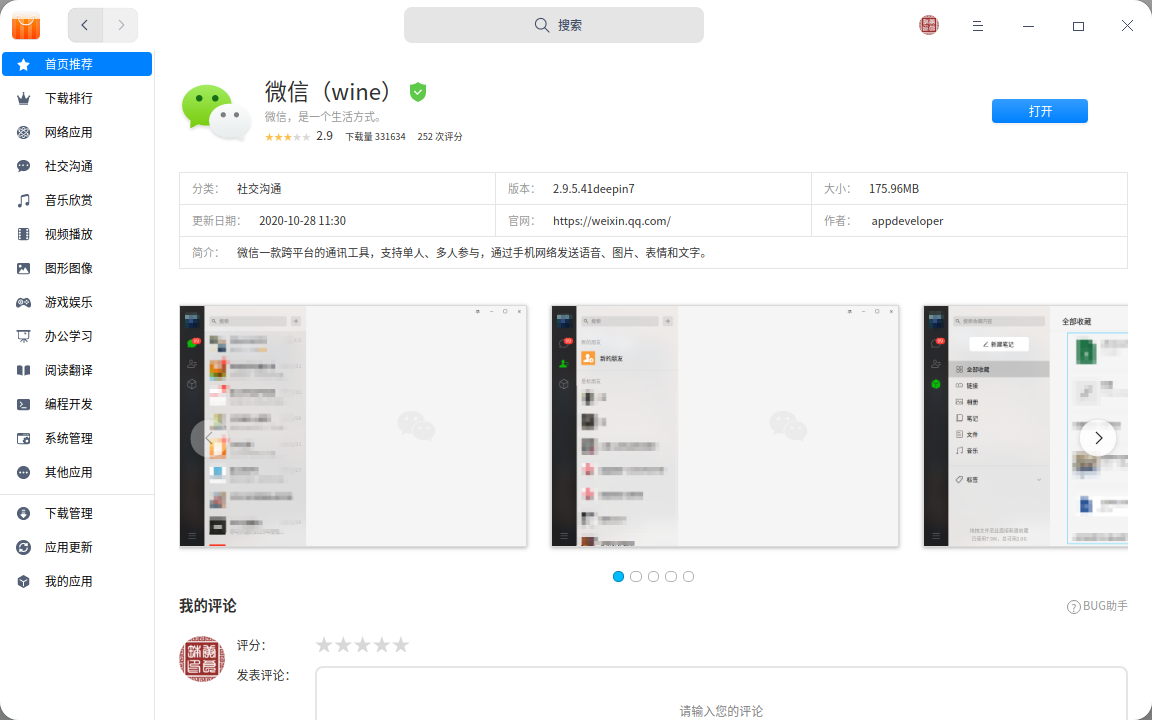Click the globe icon for 网络应用
Viewport: 1152px width, 720px height.
point(24,132)
